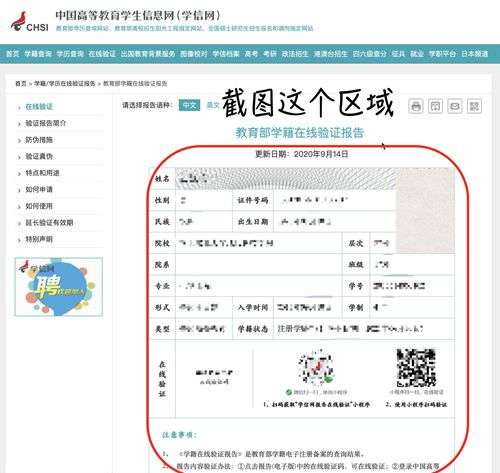Click the 入学时间 label cell
The height and width of the screenshot is (473, 500).
pyautogui.click(x=253, y=308)
